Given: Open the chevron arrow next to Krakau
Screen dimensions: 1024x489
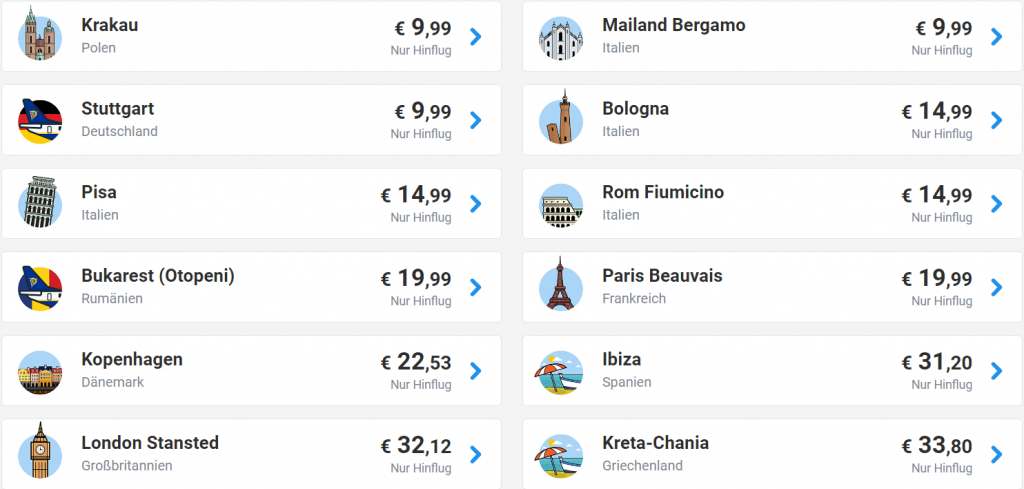Looking at the screenshot, I should [x=476, y=37].
